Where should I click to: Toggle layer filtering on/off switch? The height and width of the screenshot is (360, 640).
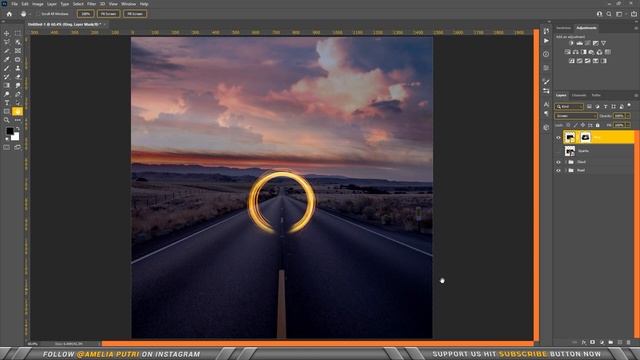coord(629,106)
